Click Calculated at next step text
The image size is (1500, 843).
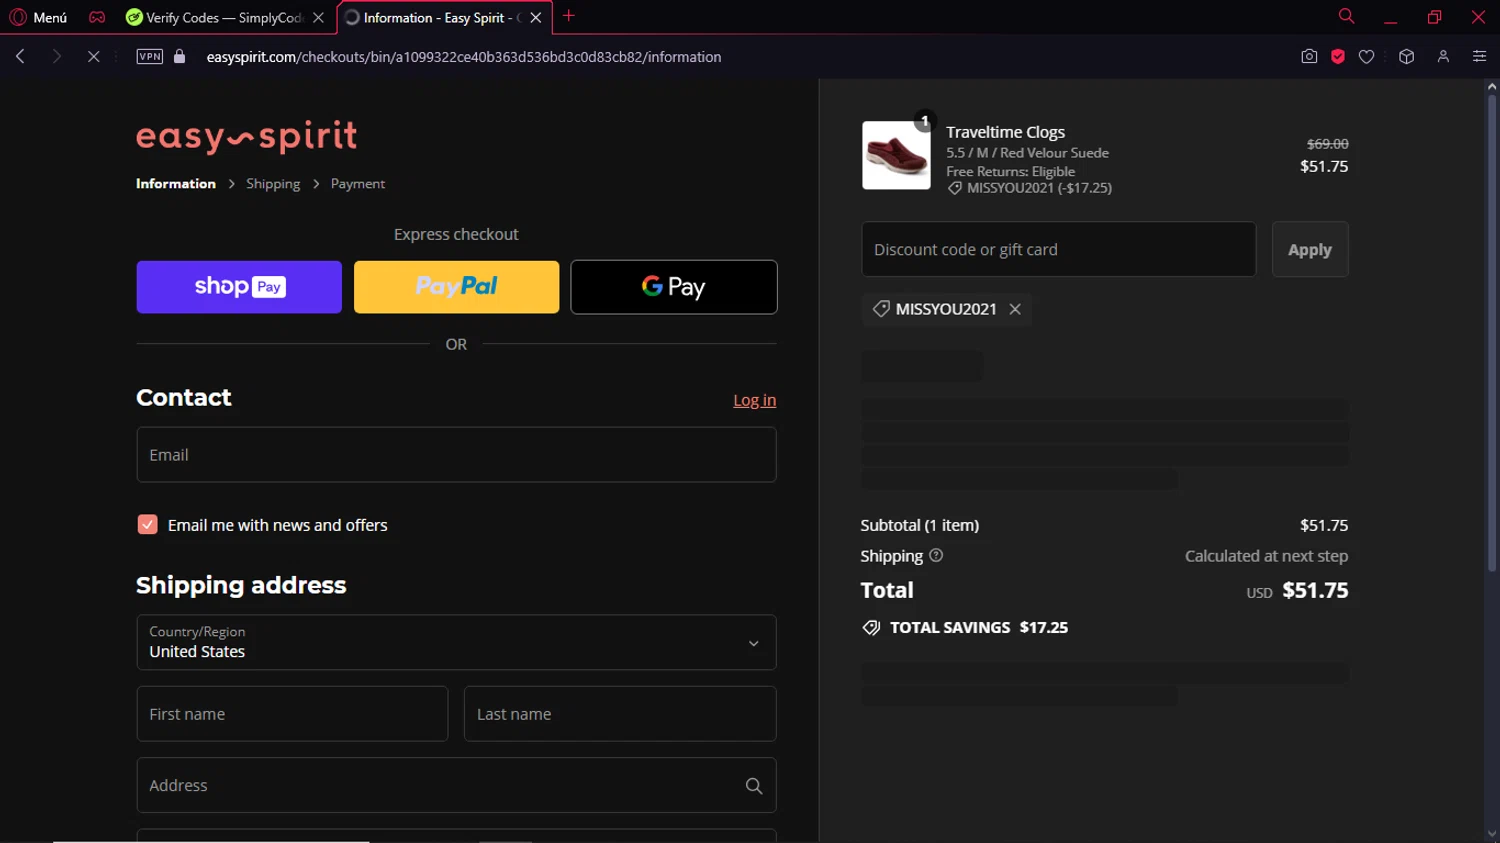click(x=1266, y=556)
